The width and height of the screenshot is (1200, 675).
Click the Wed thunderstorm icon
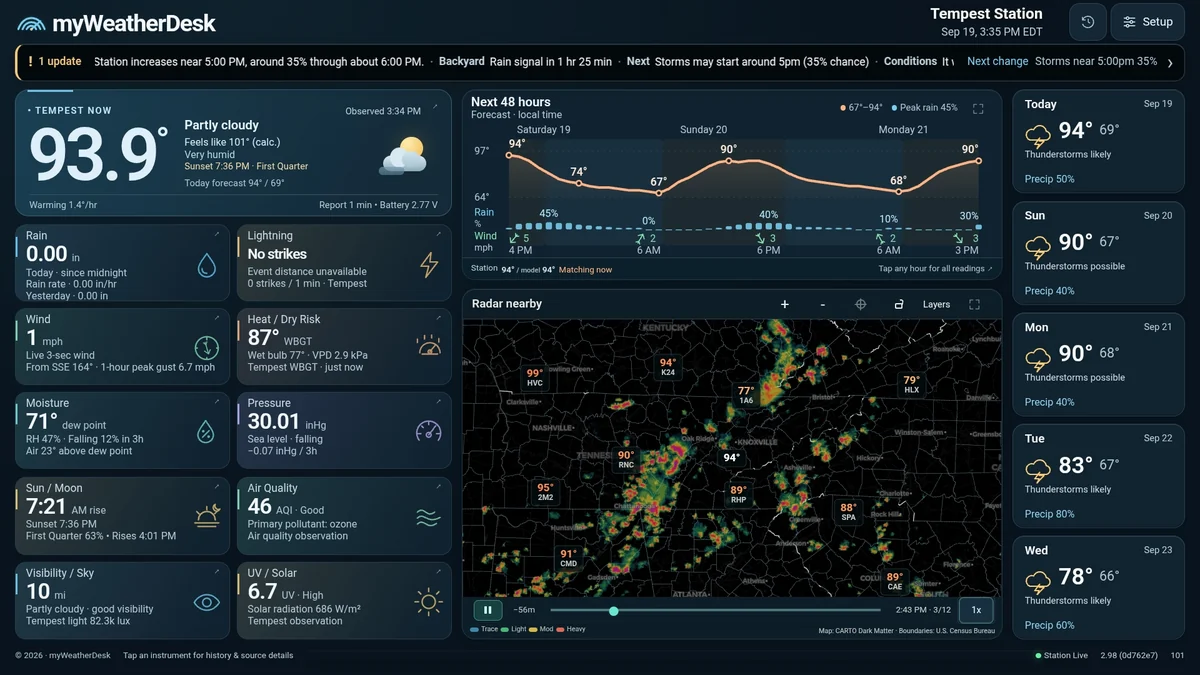coord(1038,581)
